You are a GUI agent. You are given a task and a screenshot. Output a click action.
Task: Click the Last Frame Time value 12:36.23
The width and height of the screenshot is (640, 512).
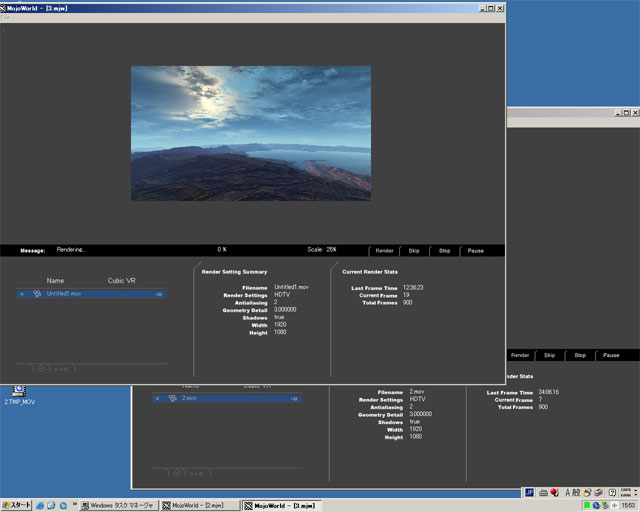(413, 287)
